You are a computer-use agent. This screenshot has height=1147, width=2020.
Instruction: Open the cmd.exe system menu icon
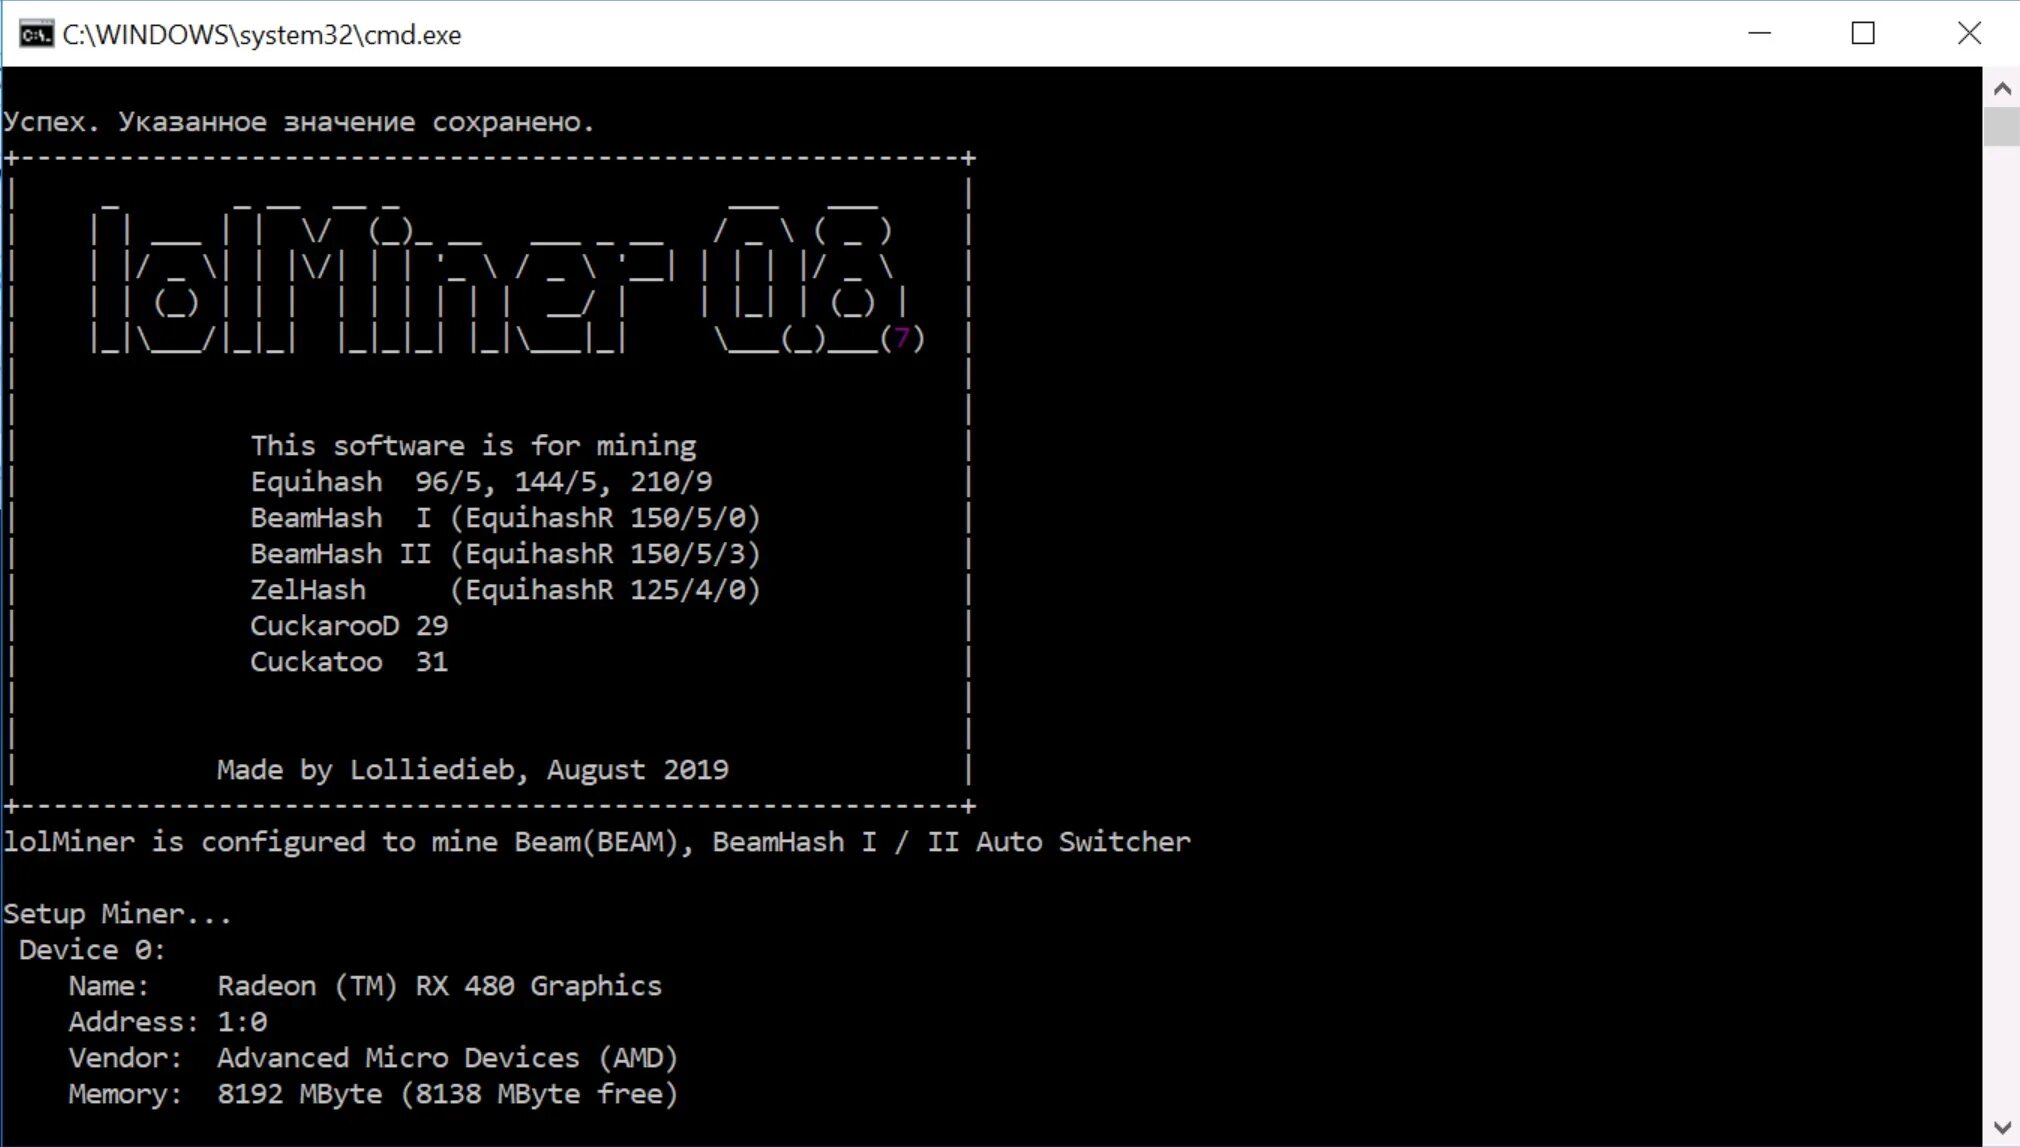pyautogui.click(x=35, y=35)
